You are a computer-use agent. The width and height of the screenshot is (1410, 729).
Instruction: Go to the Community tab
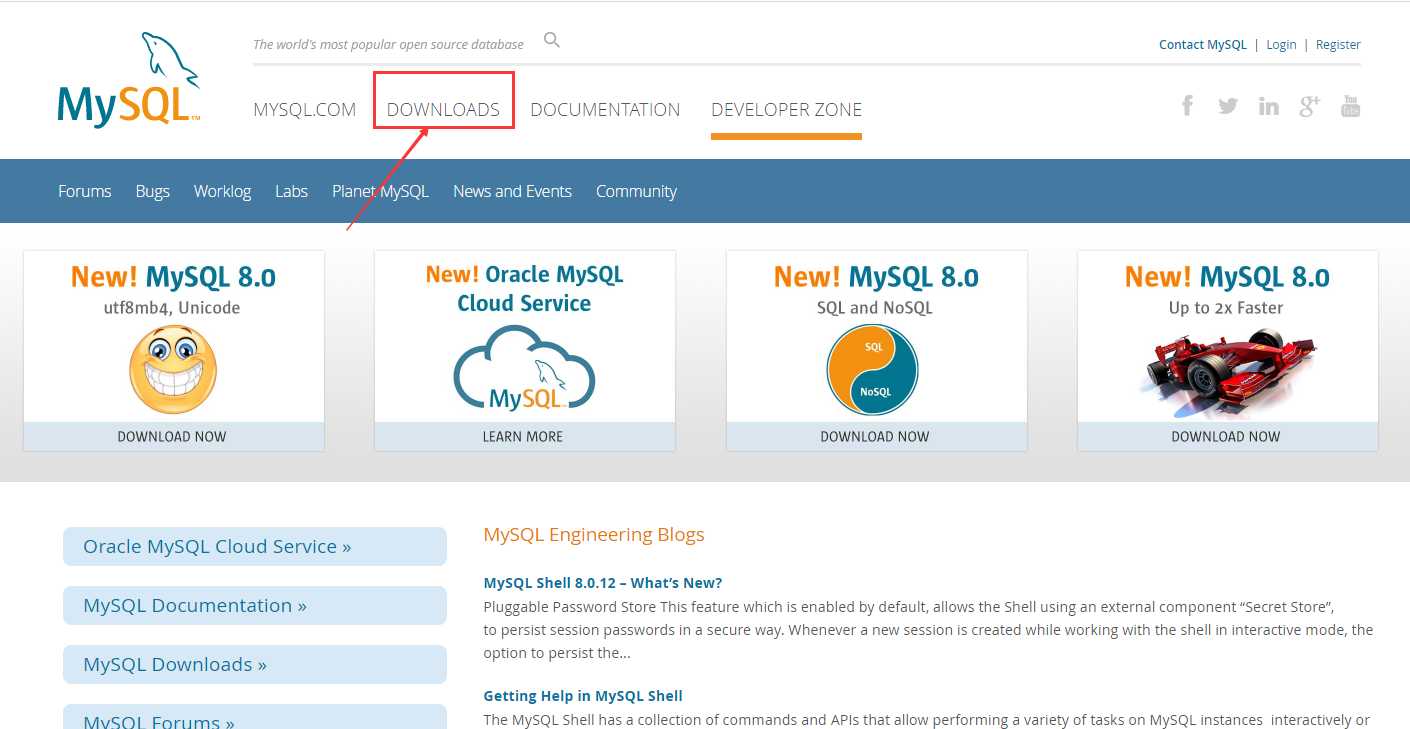coord(636,191)
